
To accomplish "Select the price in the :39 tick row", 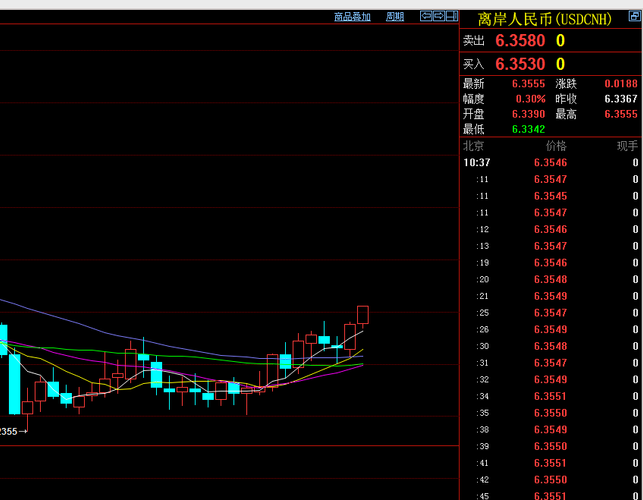I will 550,446.
